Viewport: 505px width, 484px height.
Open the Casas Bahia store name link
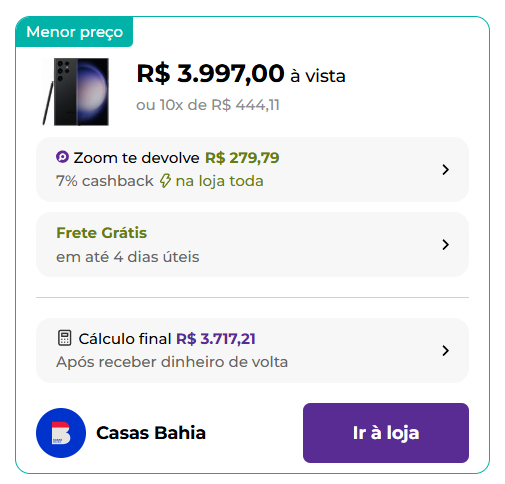coord(151,433)
